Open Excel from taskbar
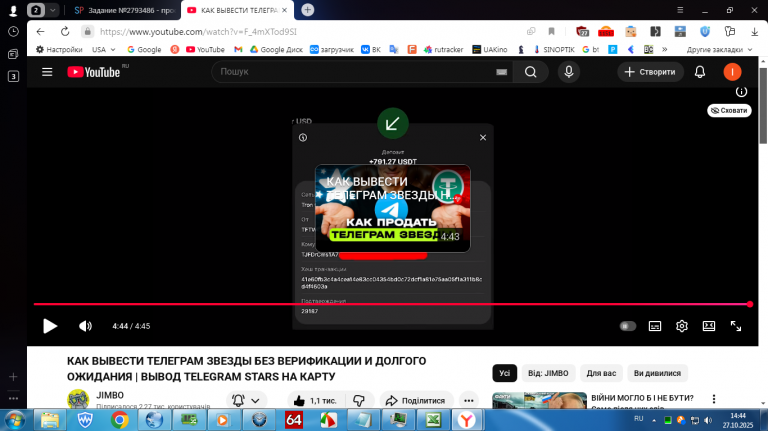Viewport: 768px width, 431px height. 433,420
